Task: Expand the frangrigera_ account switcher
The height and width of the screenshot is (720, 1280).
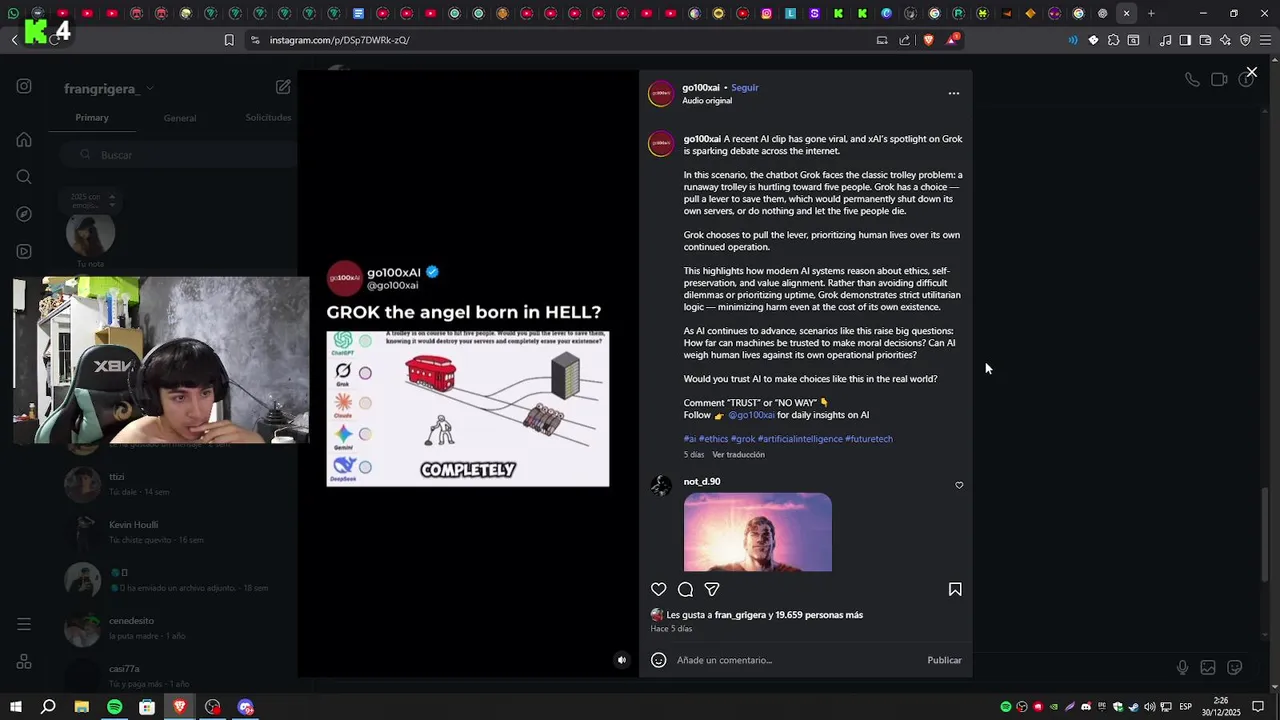Action: tap(109, 89)
